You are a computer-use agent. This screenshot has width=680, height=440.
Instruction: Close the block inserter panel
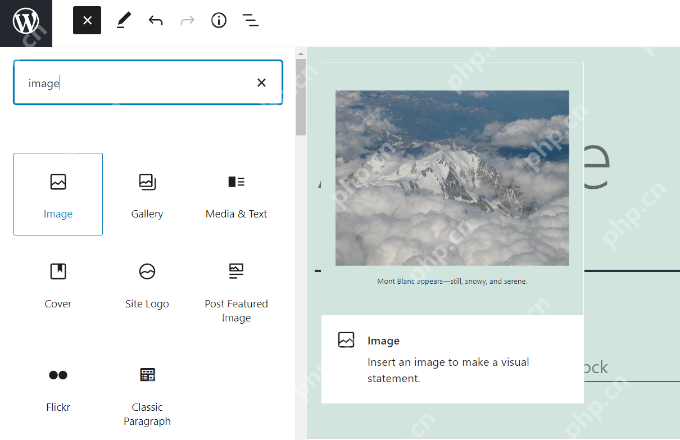87,20
